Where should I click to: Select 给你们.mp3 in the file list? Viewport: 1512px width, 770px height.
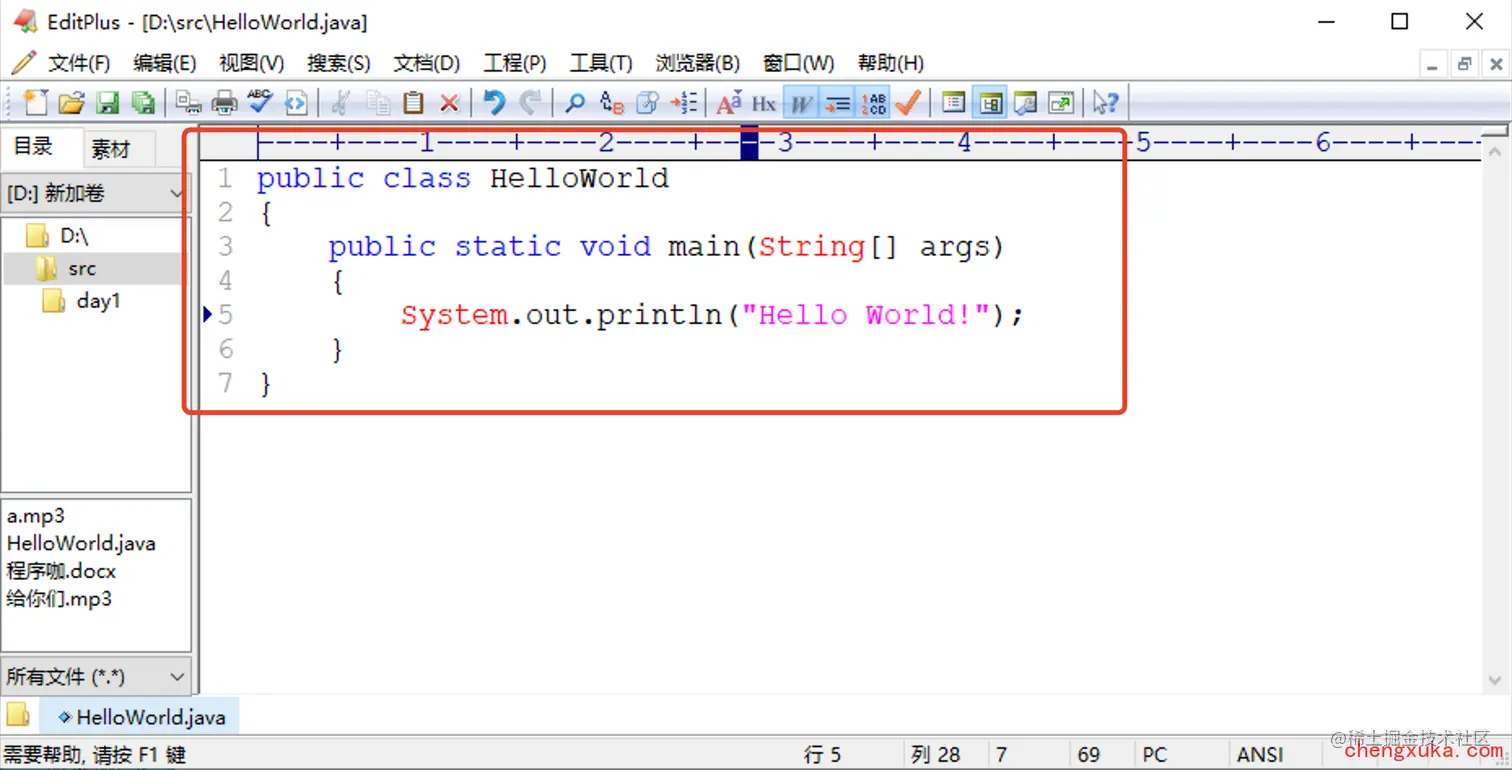pyautogui.click(x=59, y=598)
